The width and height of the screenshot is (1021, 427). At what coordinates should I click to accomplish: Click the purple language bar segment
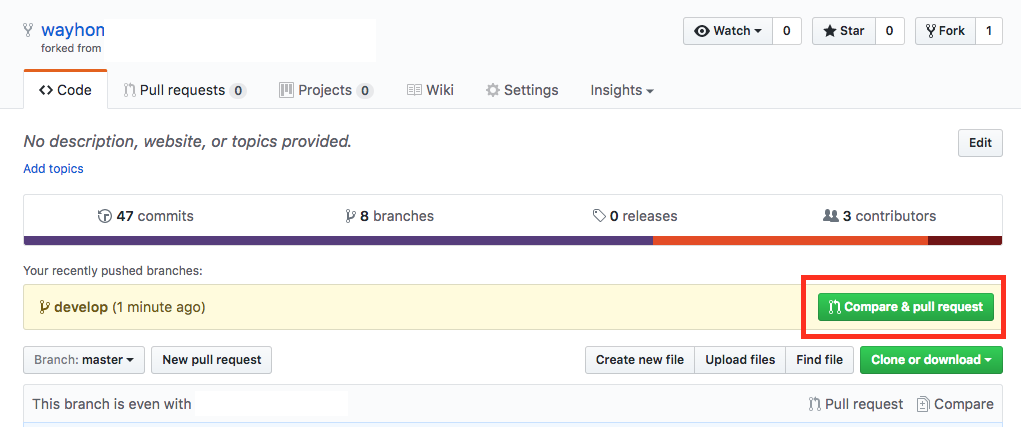click(339, 241)
